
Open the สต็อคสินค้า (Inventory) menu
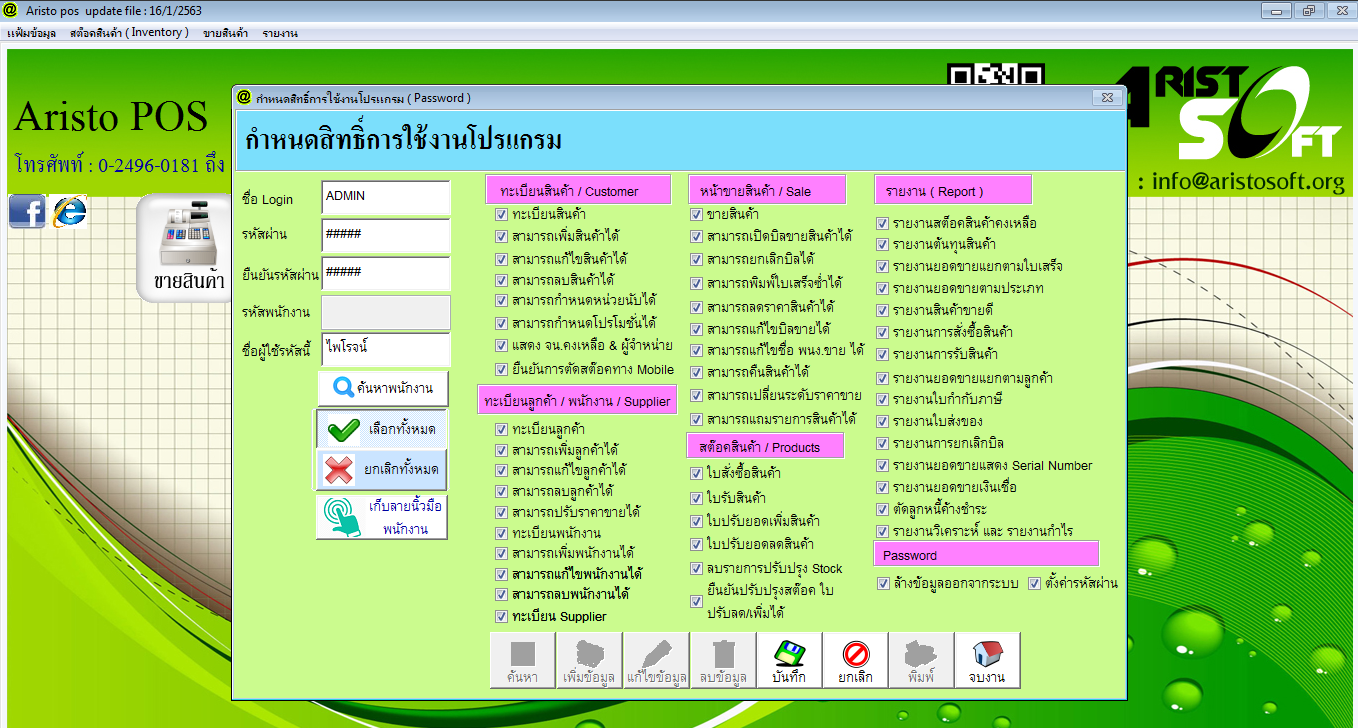coord(129,33)
